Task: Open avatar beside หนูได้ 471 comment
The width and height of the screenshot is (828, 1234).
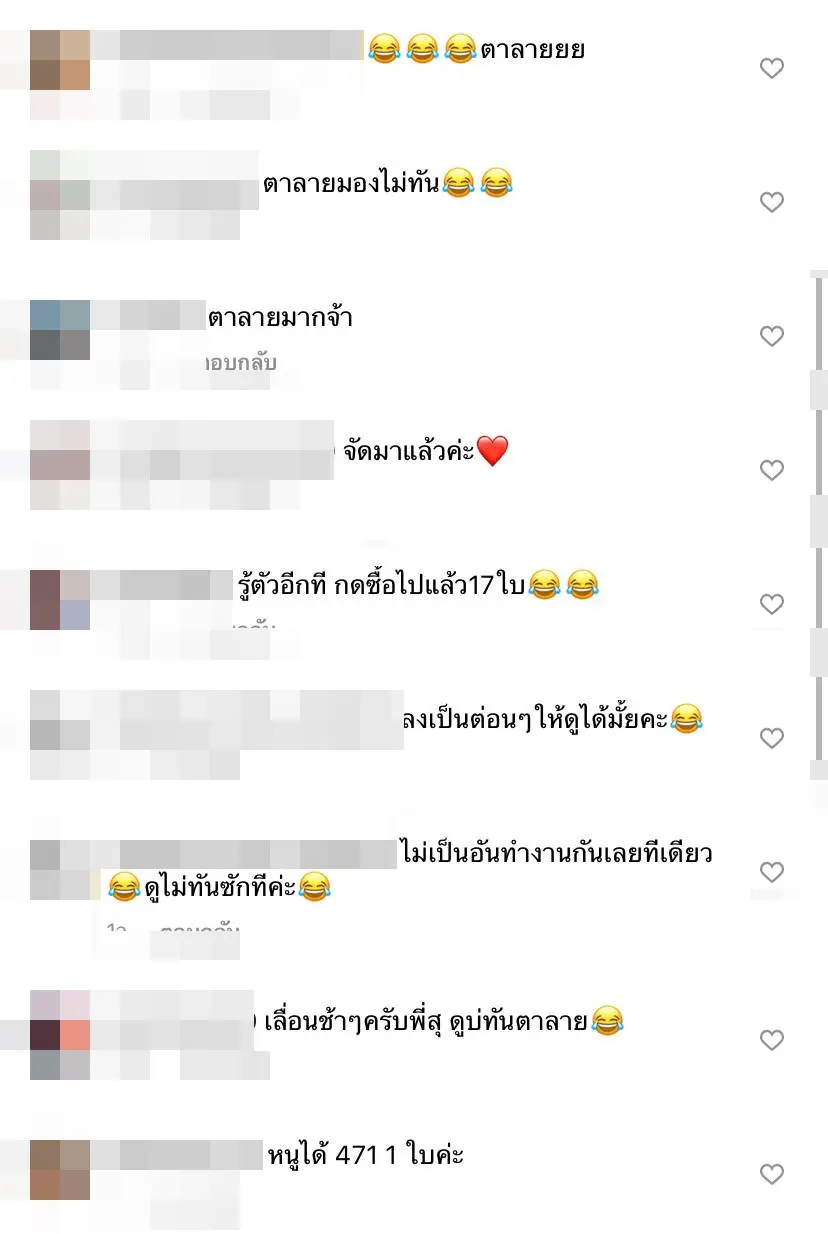Action: pos(60,1169)
